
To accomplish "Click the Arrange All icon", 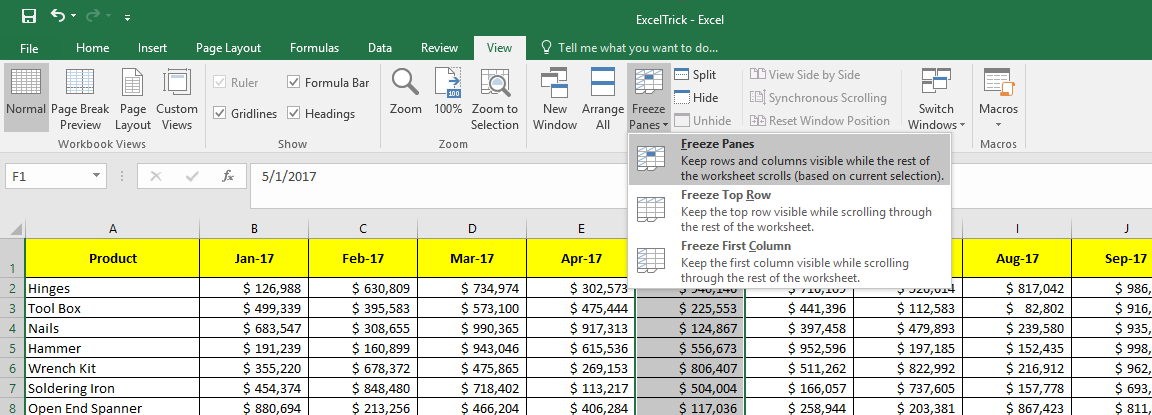I will 603,98.
